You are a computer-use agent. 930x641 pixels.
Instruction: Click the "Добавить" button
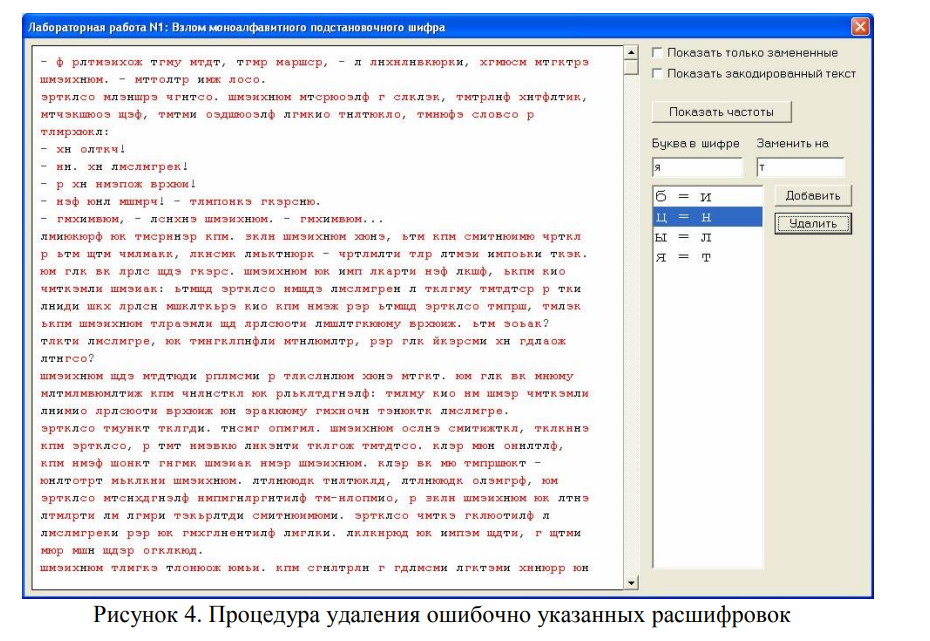click(812, 196)
